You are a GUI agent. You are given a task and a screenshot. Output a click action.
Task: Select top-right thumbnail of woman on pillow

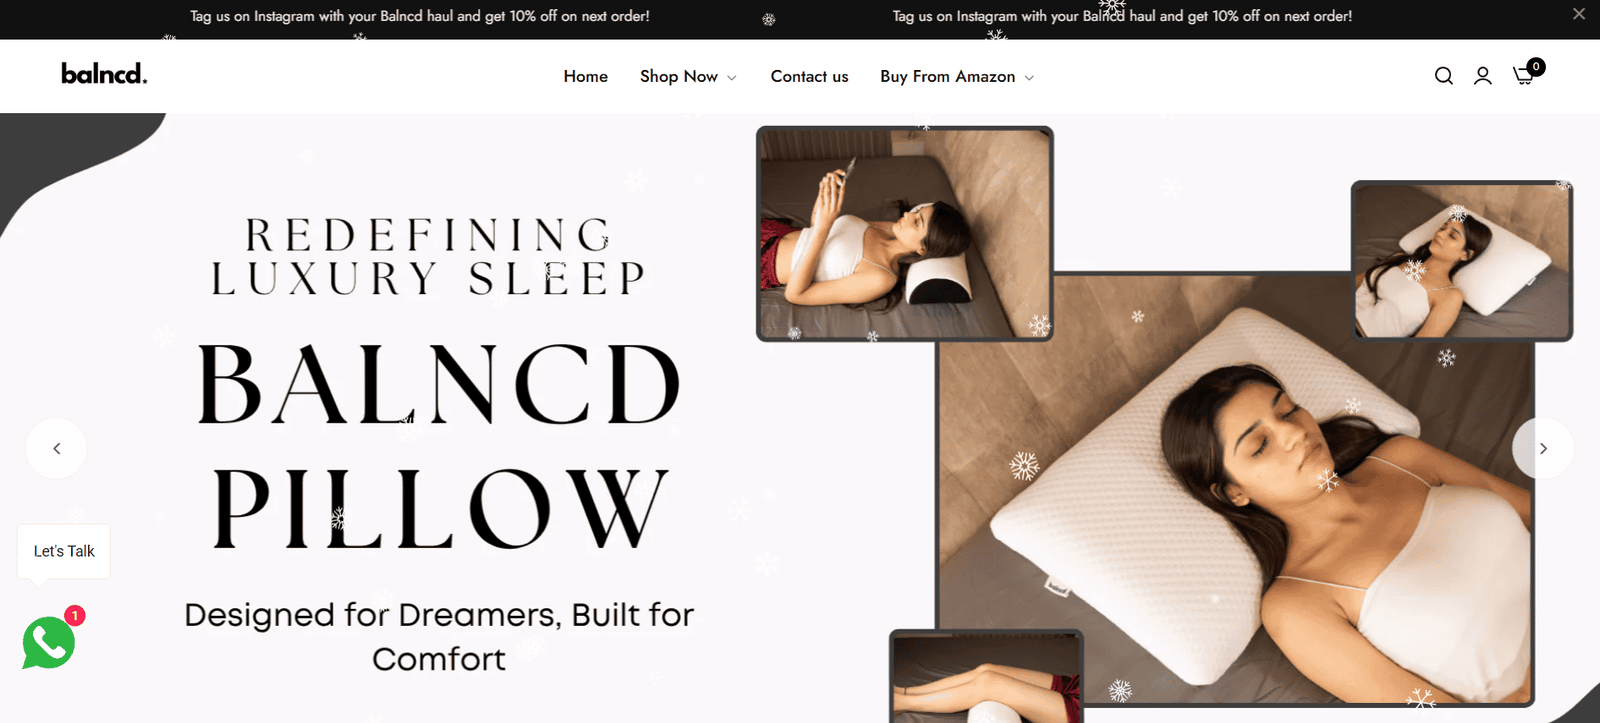coord(1462,261)
